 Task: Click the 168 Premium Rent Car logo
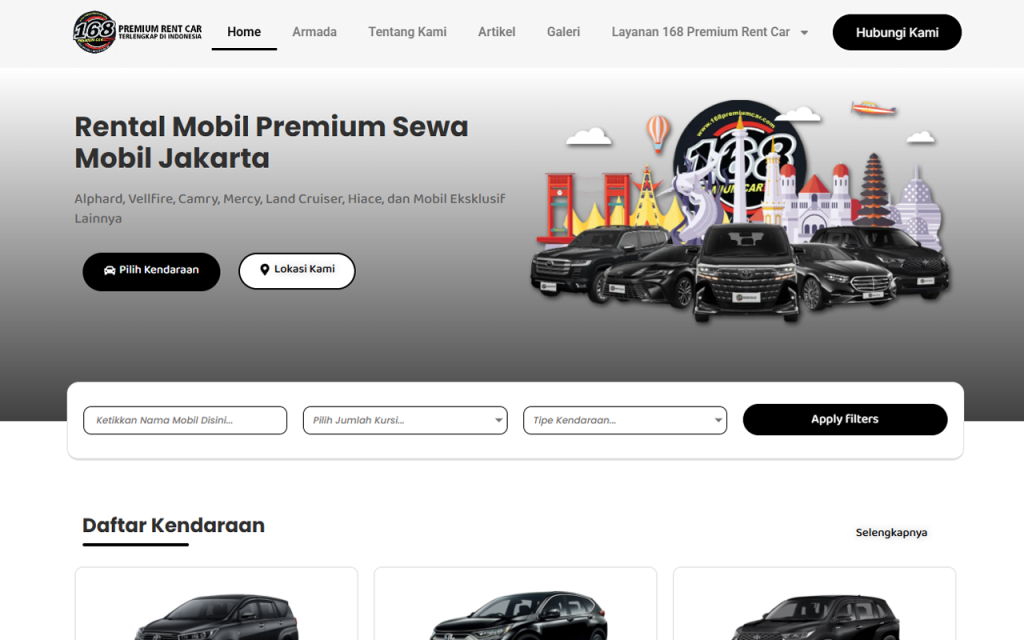click(137, 31)
